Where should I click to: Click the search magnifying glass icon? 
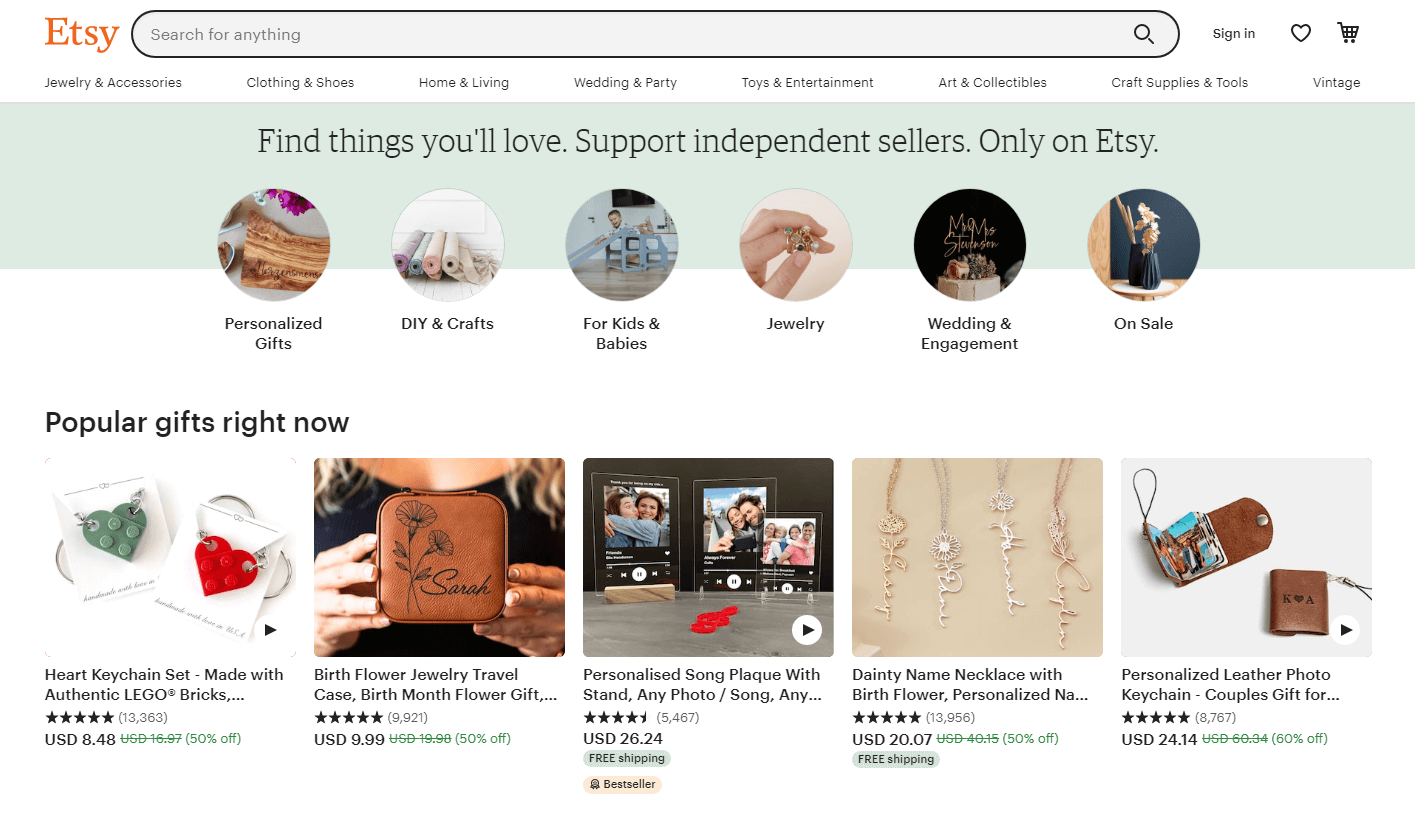pos(1143,33)
